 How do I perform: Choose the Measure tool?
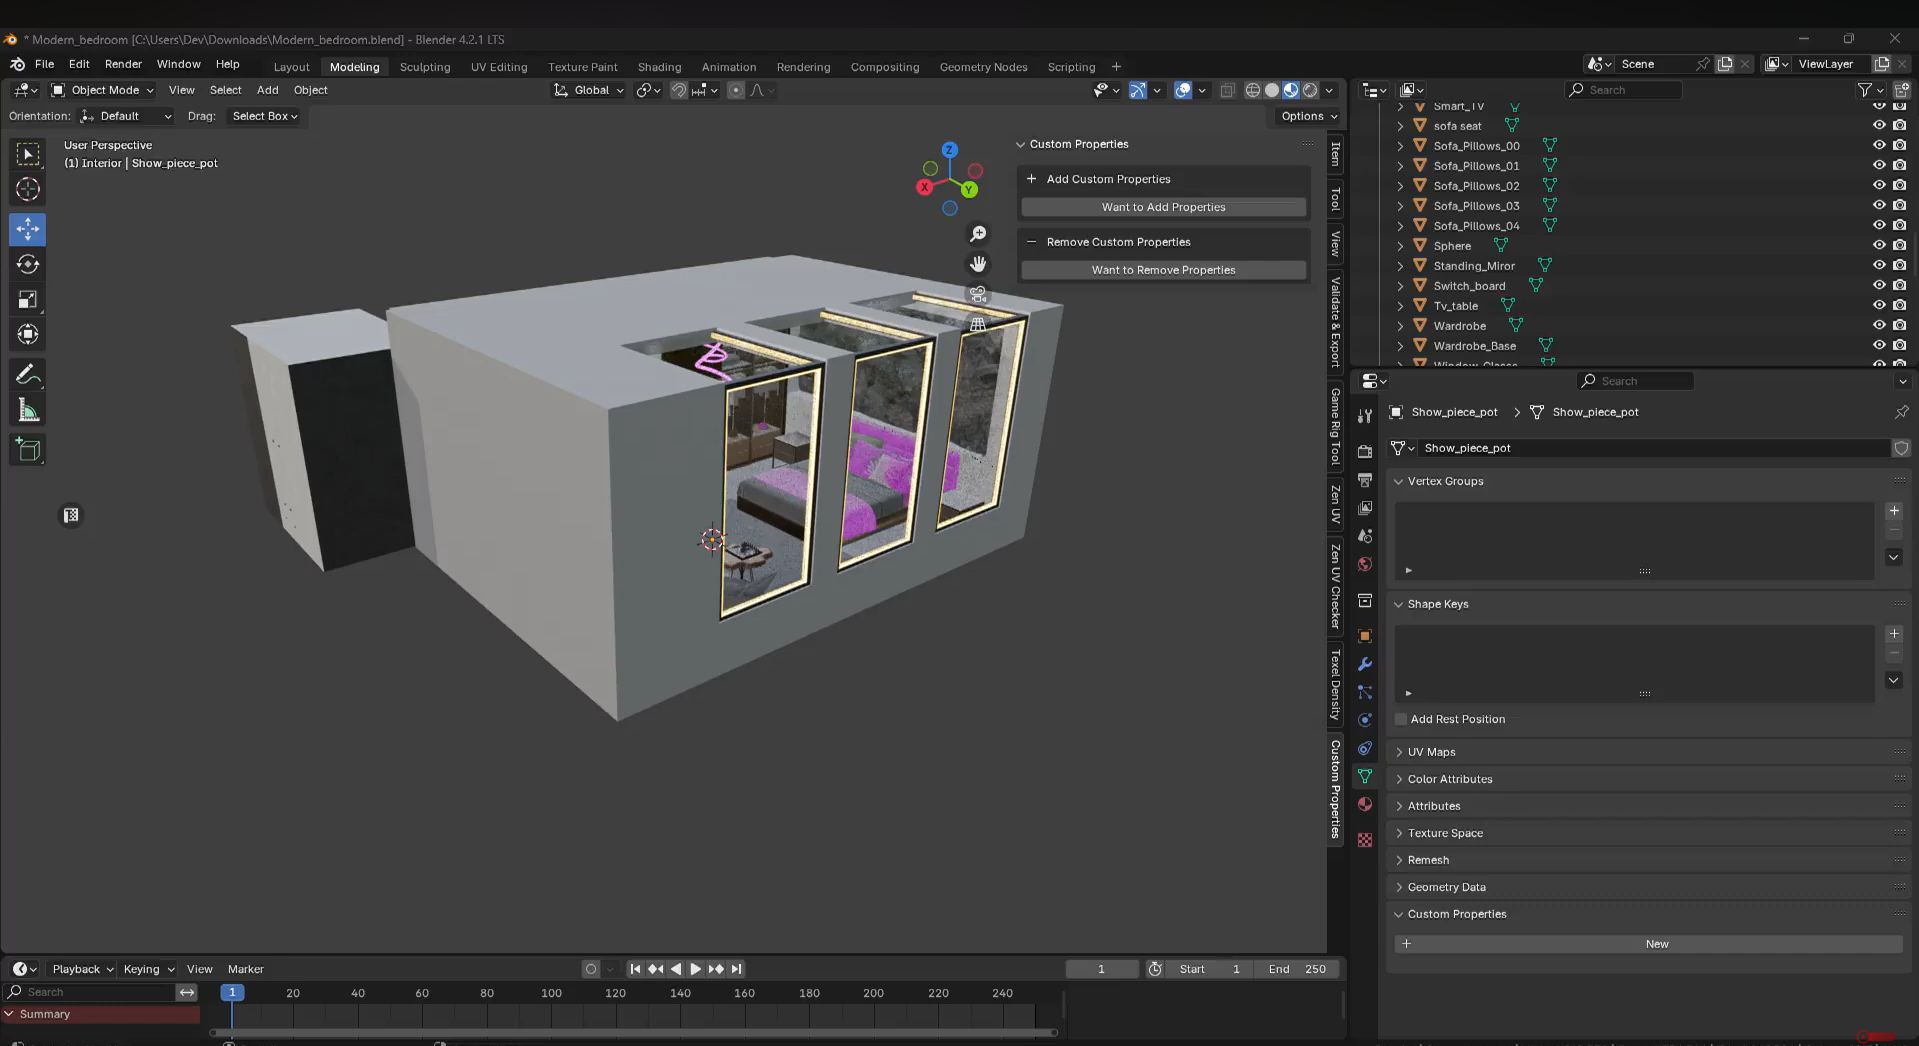coord(28,411)
